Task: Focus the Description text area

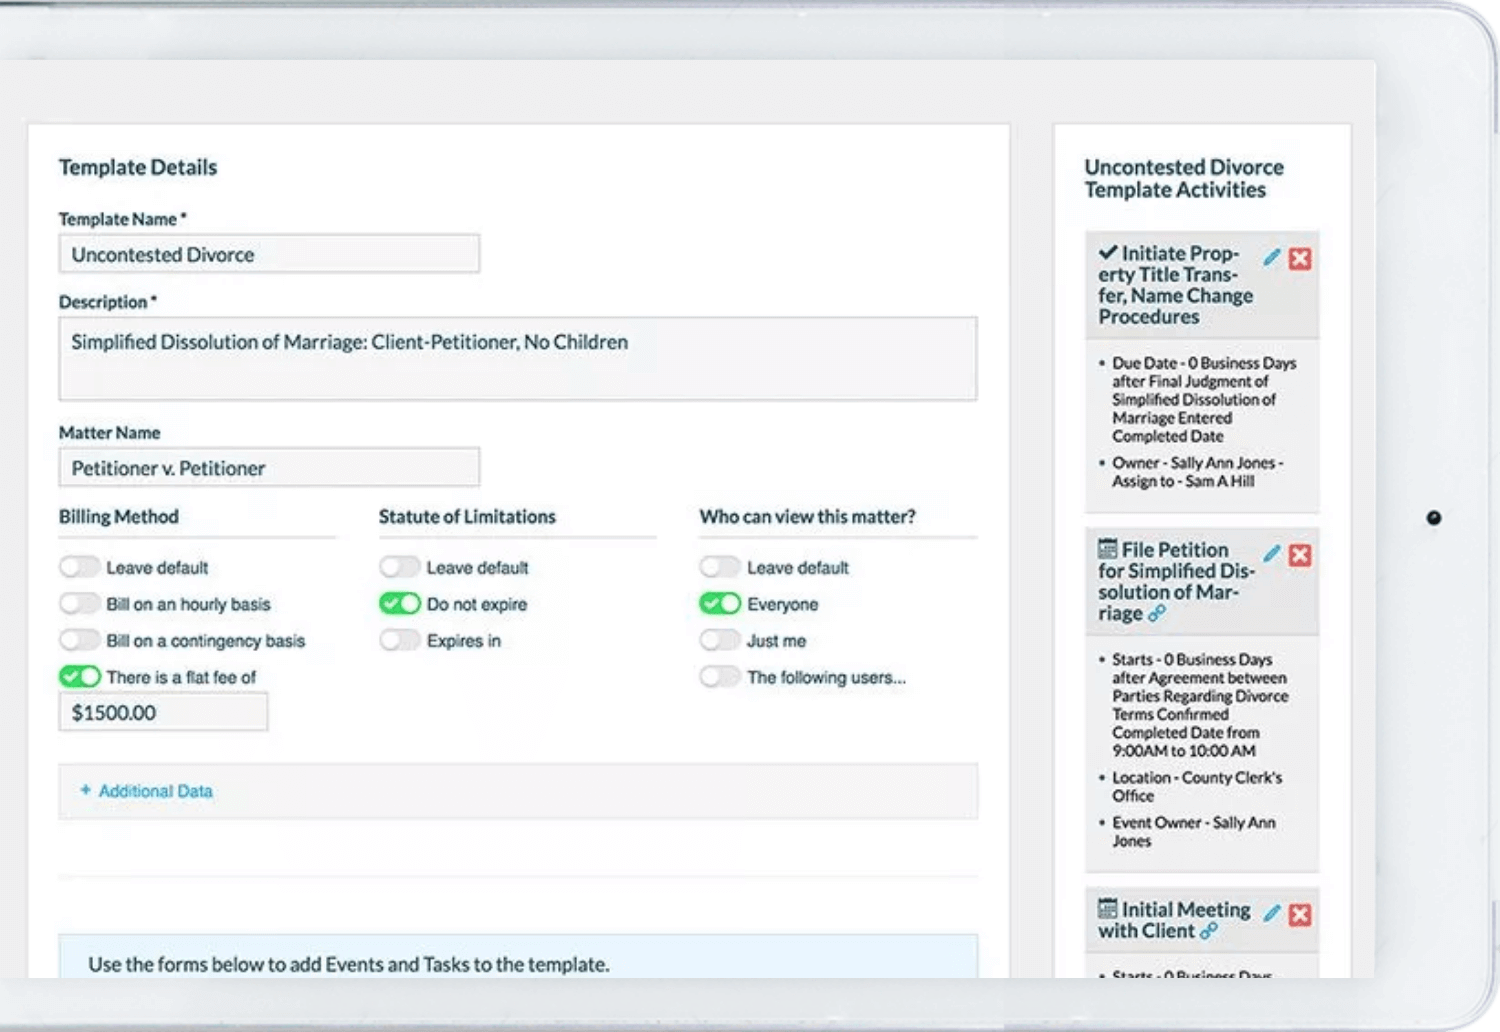Action: click(x=517, y=358)
